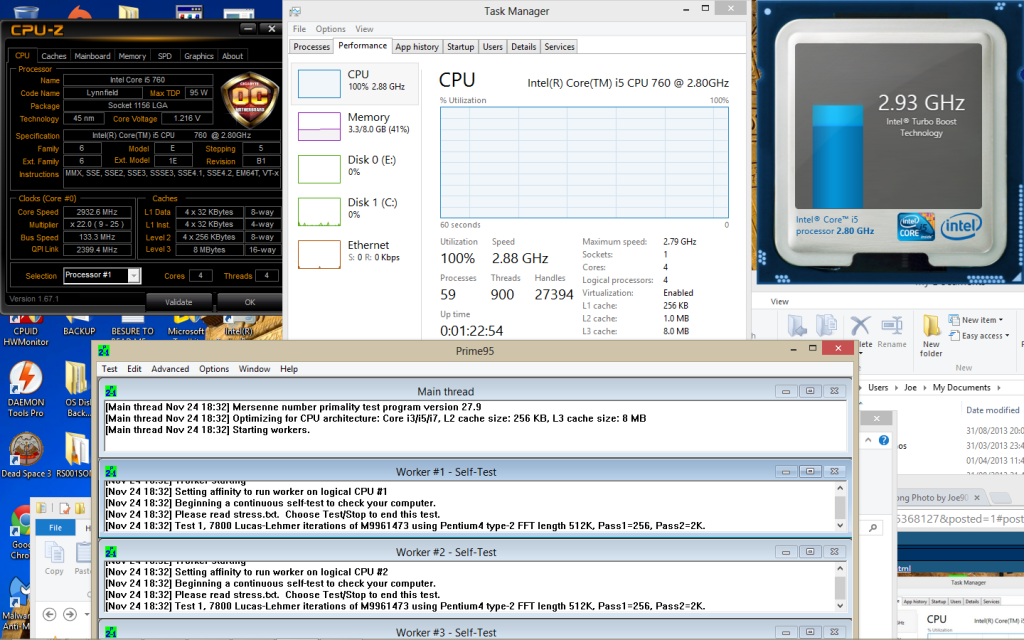
Task: Select Disk 1 (C:) in Task Manager sidebar
Action: [355, 212]
